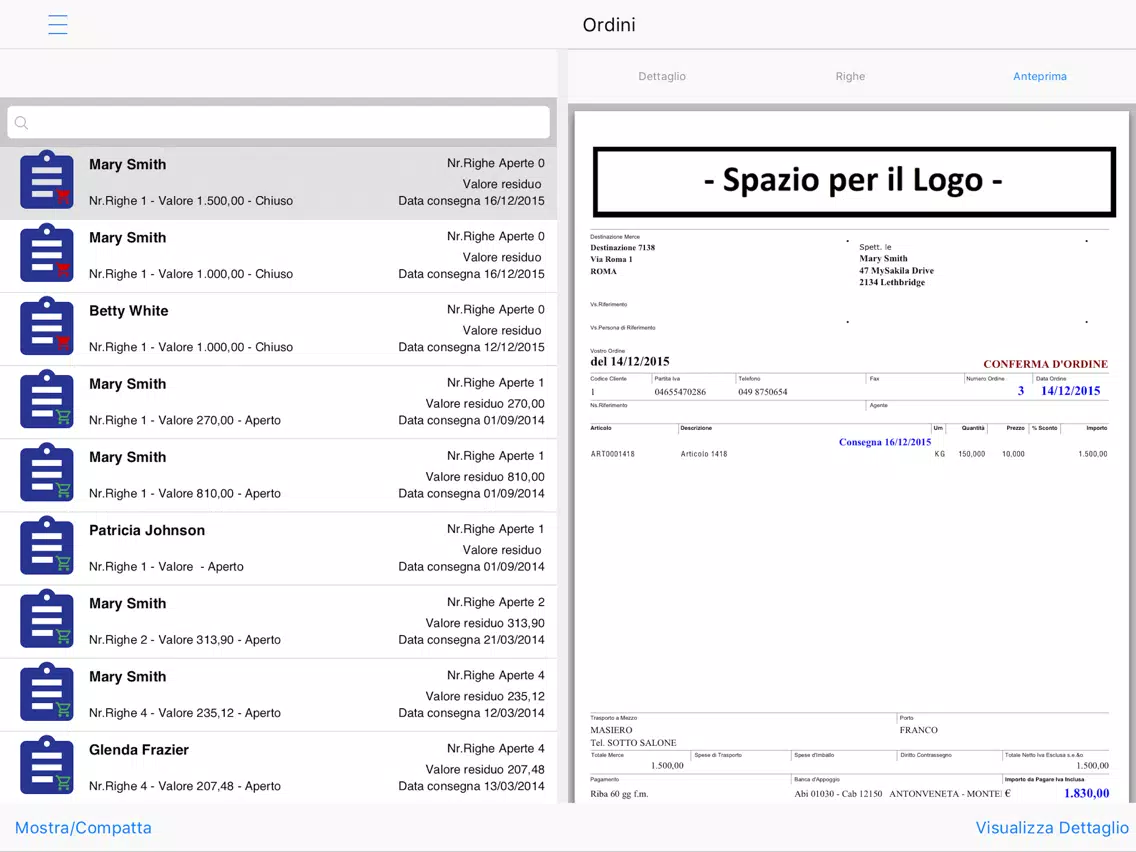Click FRANCO porto text

(x=919, y=730)
